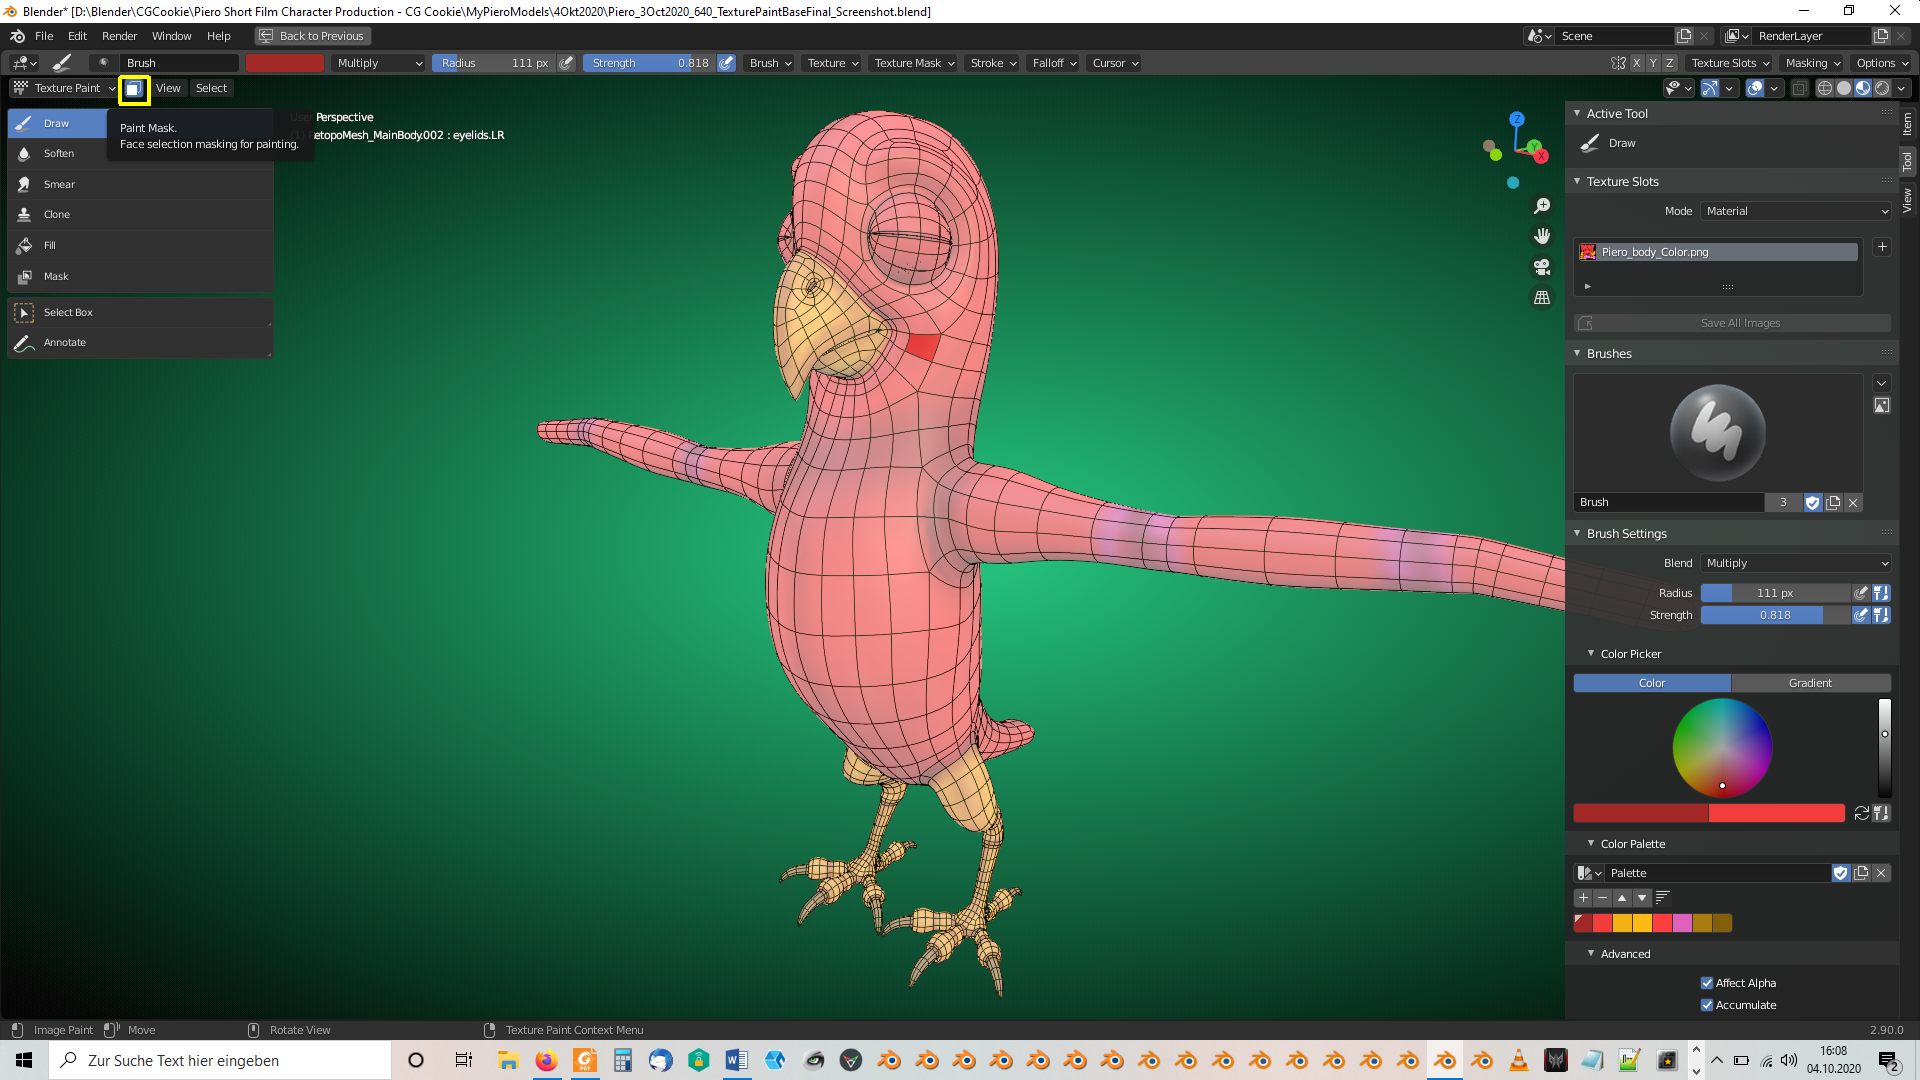
Task: Select the Annotate tool
Action: click(x=64, y=342)
